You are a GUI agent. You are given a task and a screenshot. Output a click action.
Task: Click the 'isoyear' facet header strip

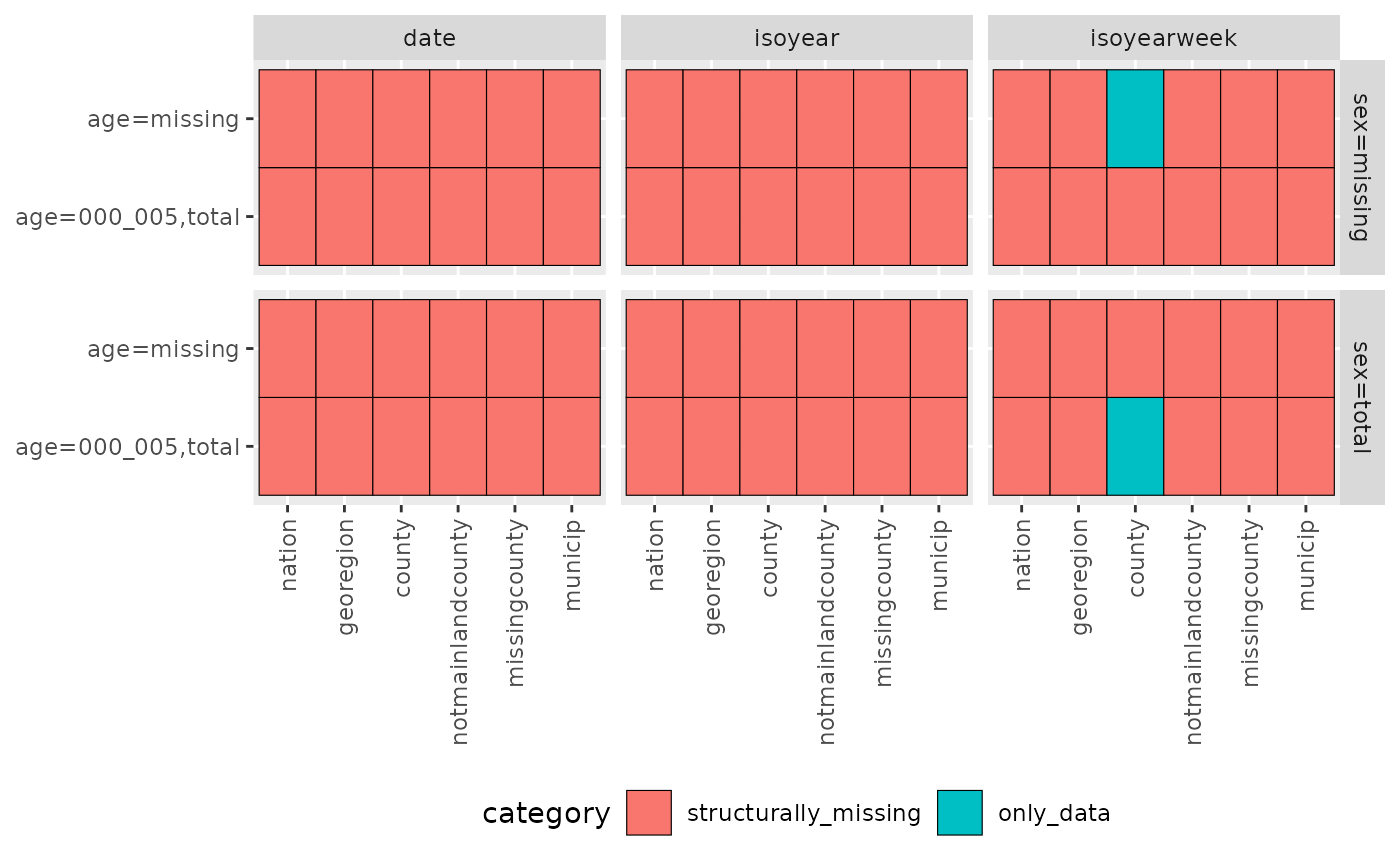pos(796,38)
